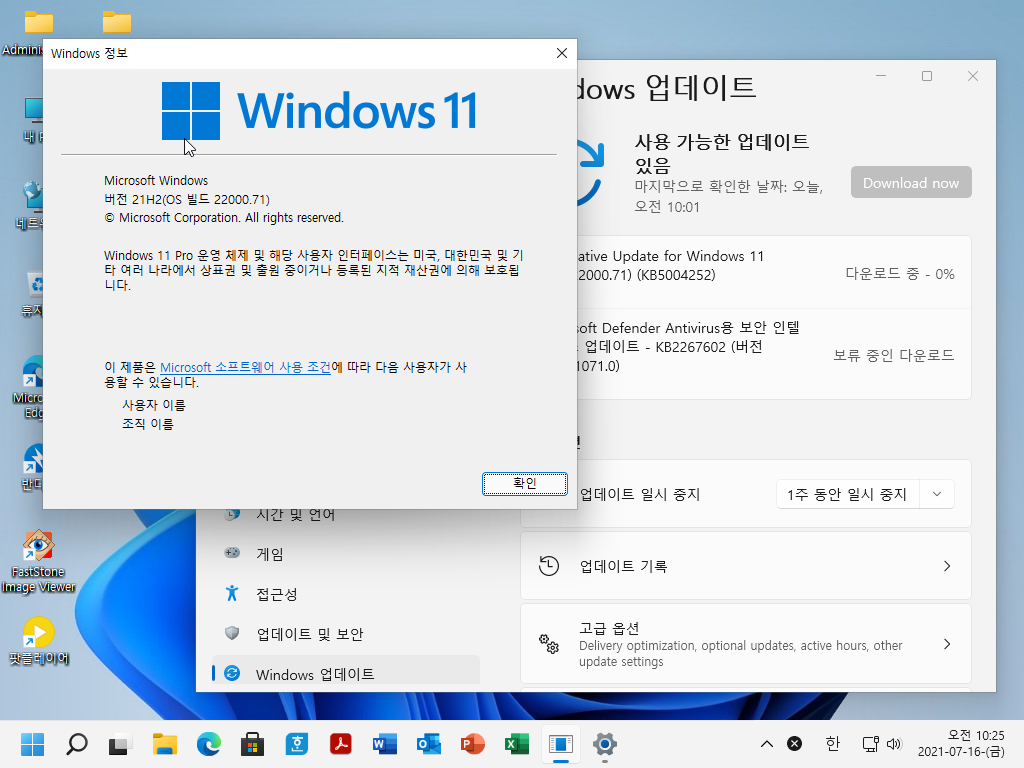Open taskbar Search
1024x768 pixels.
76,744
